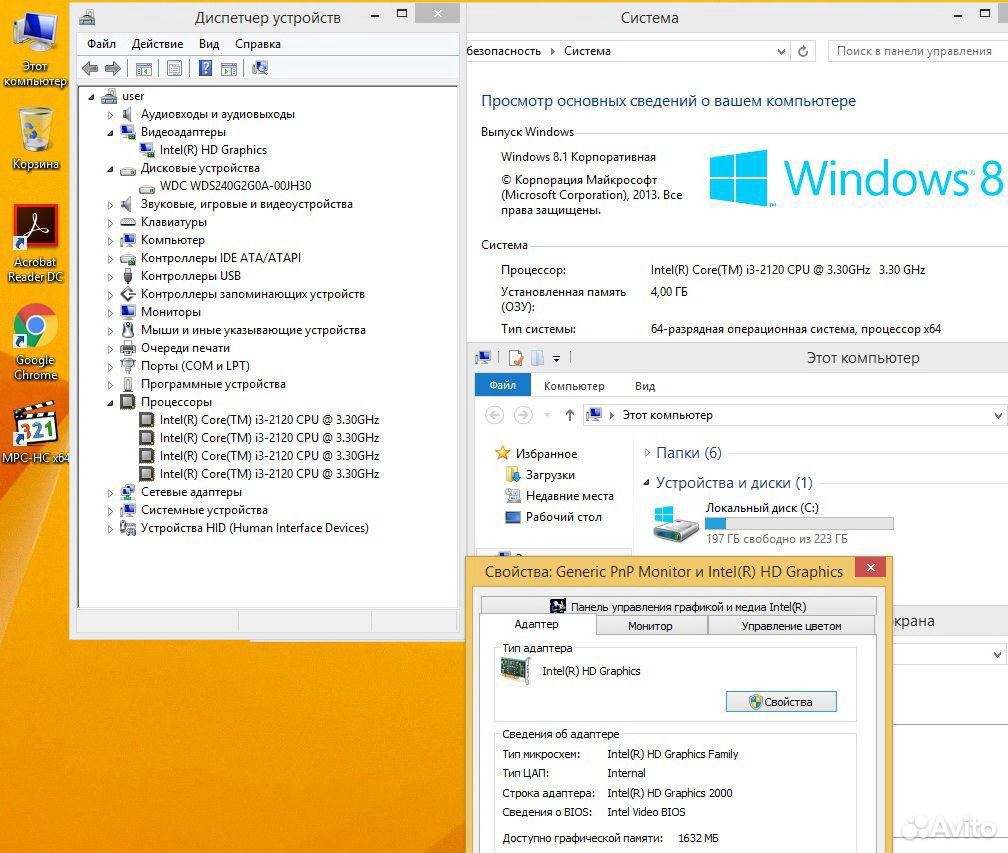Expand the Мониторы node

pyautogui.click(x=110, y=312)
